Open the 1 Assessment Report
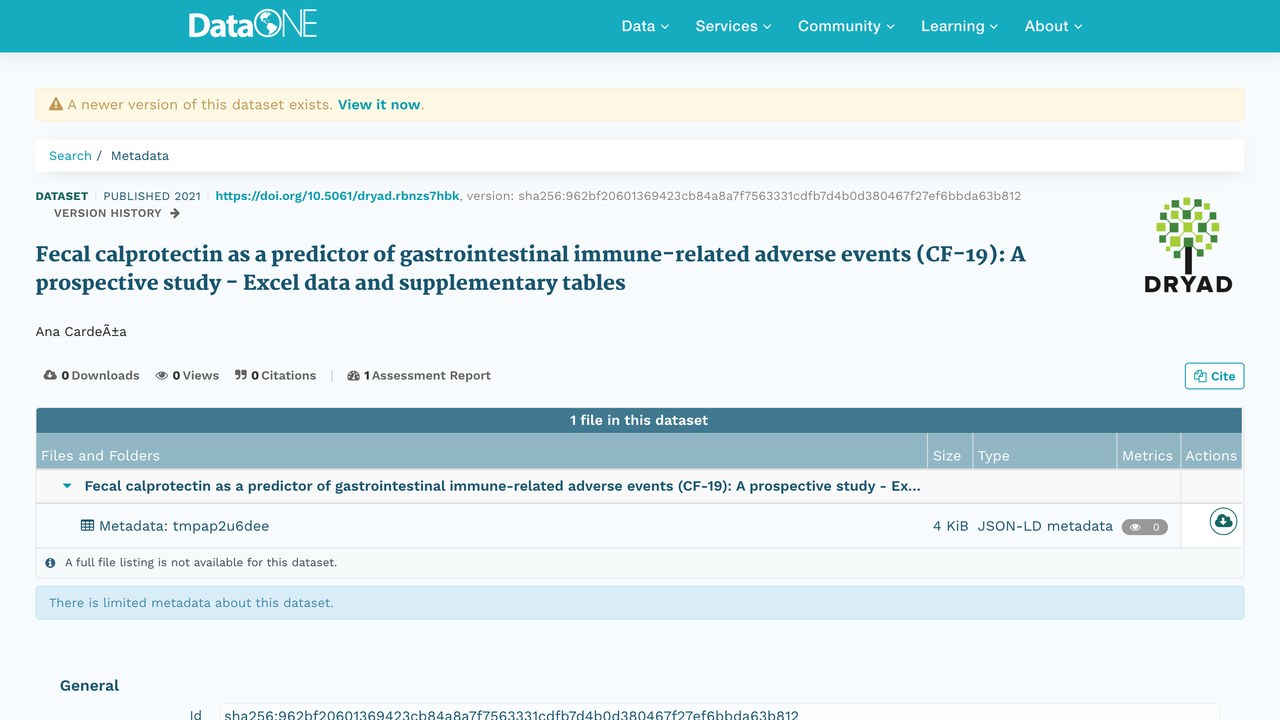 click(419, 375)
